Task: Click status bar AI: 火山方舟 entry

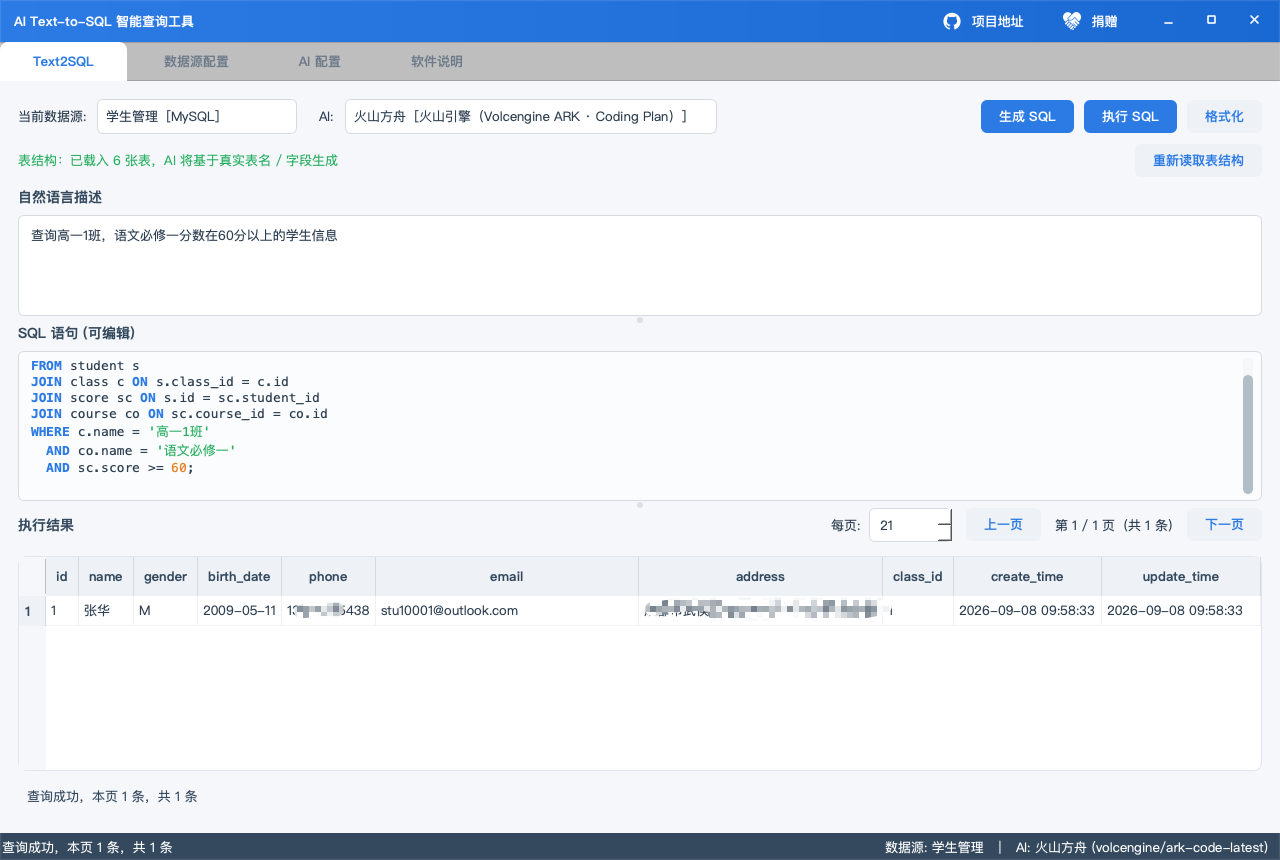Action: [1142, 847]
